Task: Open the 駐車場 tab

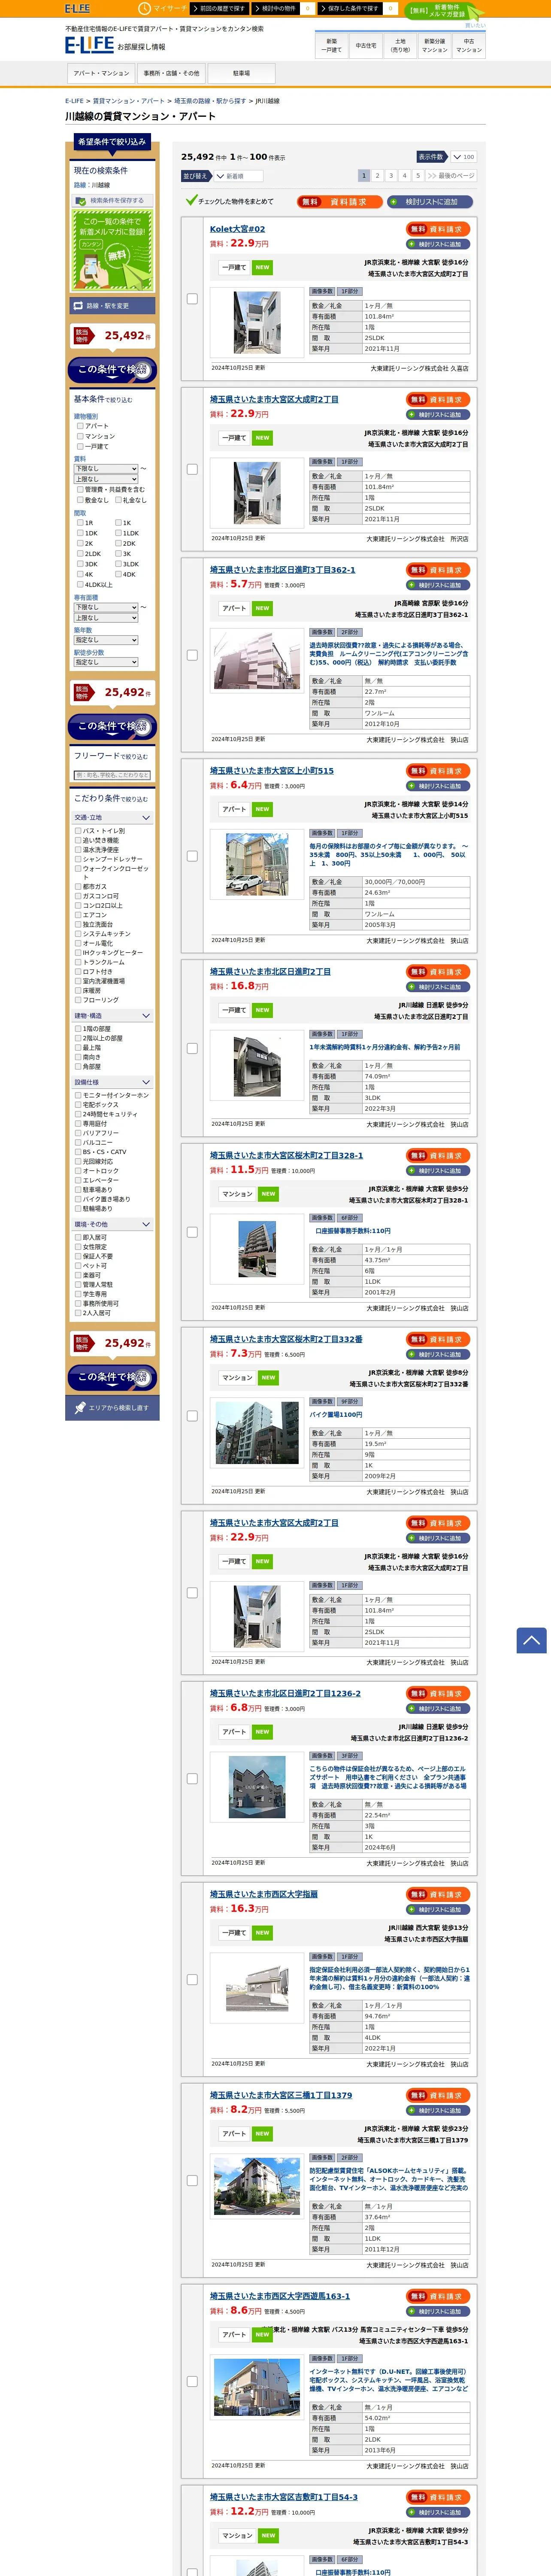Action: pos(241,73)
